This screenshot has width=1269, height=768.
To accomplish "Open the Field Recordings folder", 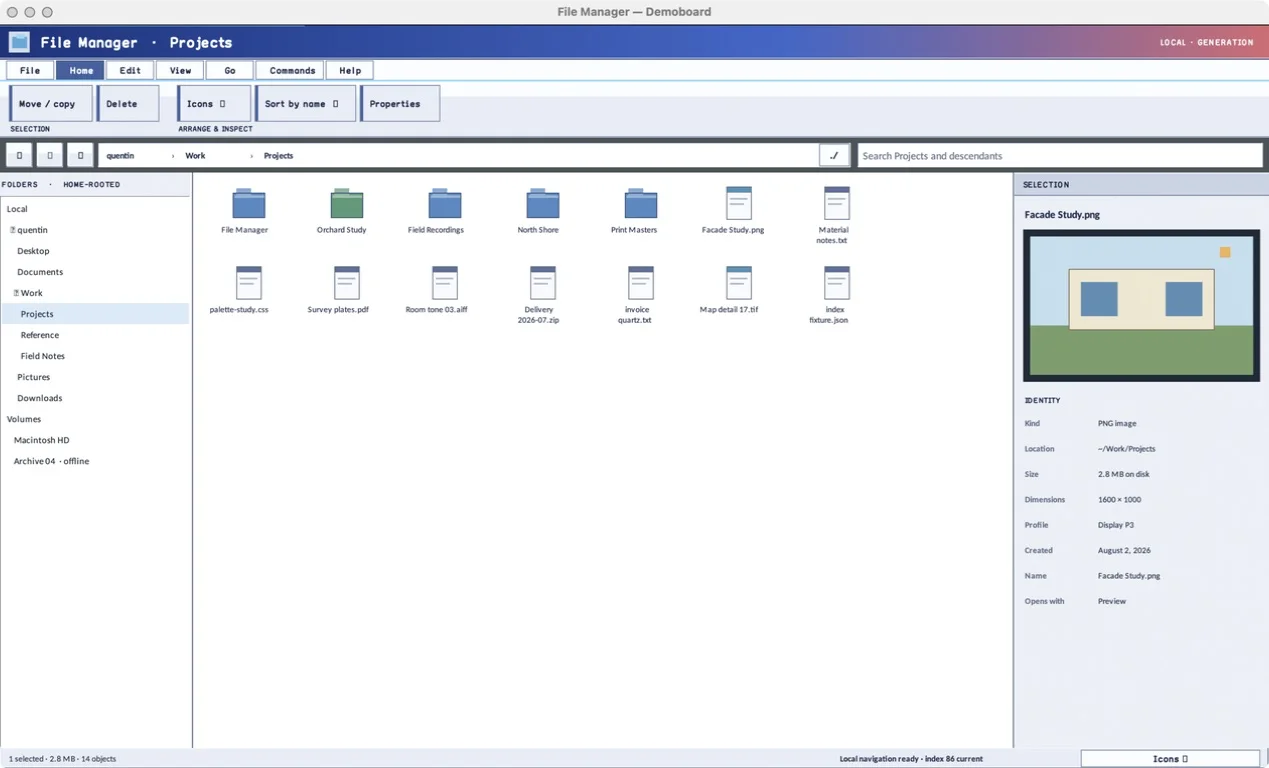I will point(445,203).
